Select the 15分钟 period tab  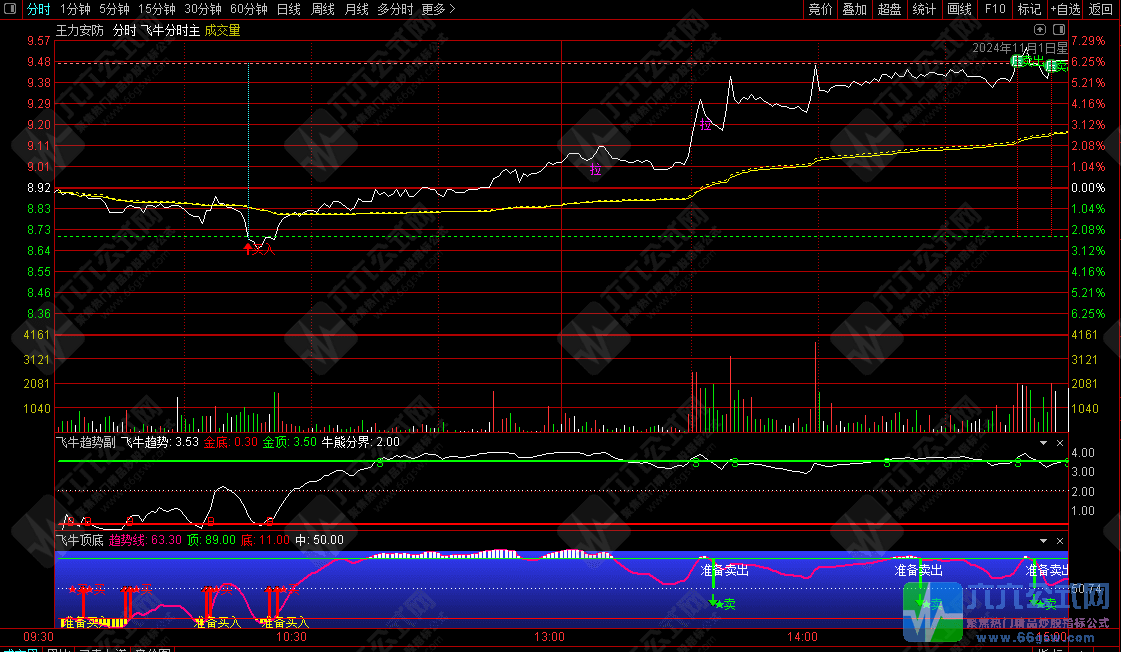[x=157, y=9]
